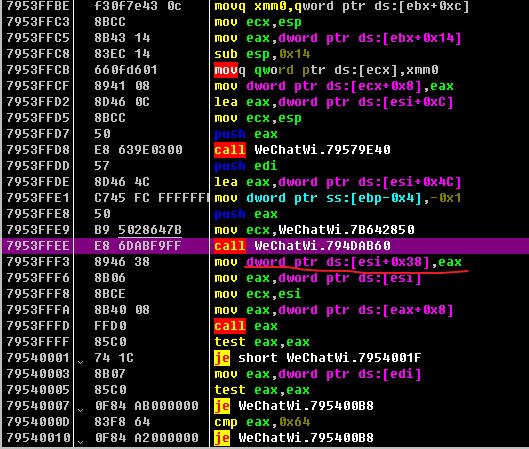Screen dimensions: 529x449
Task: Click 'mov eax,dword ptr ds:[edi]' instruction
Action: [x=318, y=374]
